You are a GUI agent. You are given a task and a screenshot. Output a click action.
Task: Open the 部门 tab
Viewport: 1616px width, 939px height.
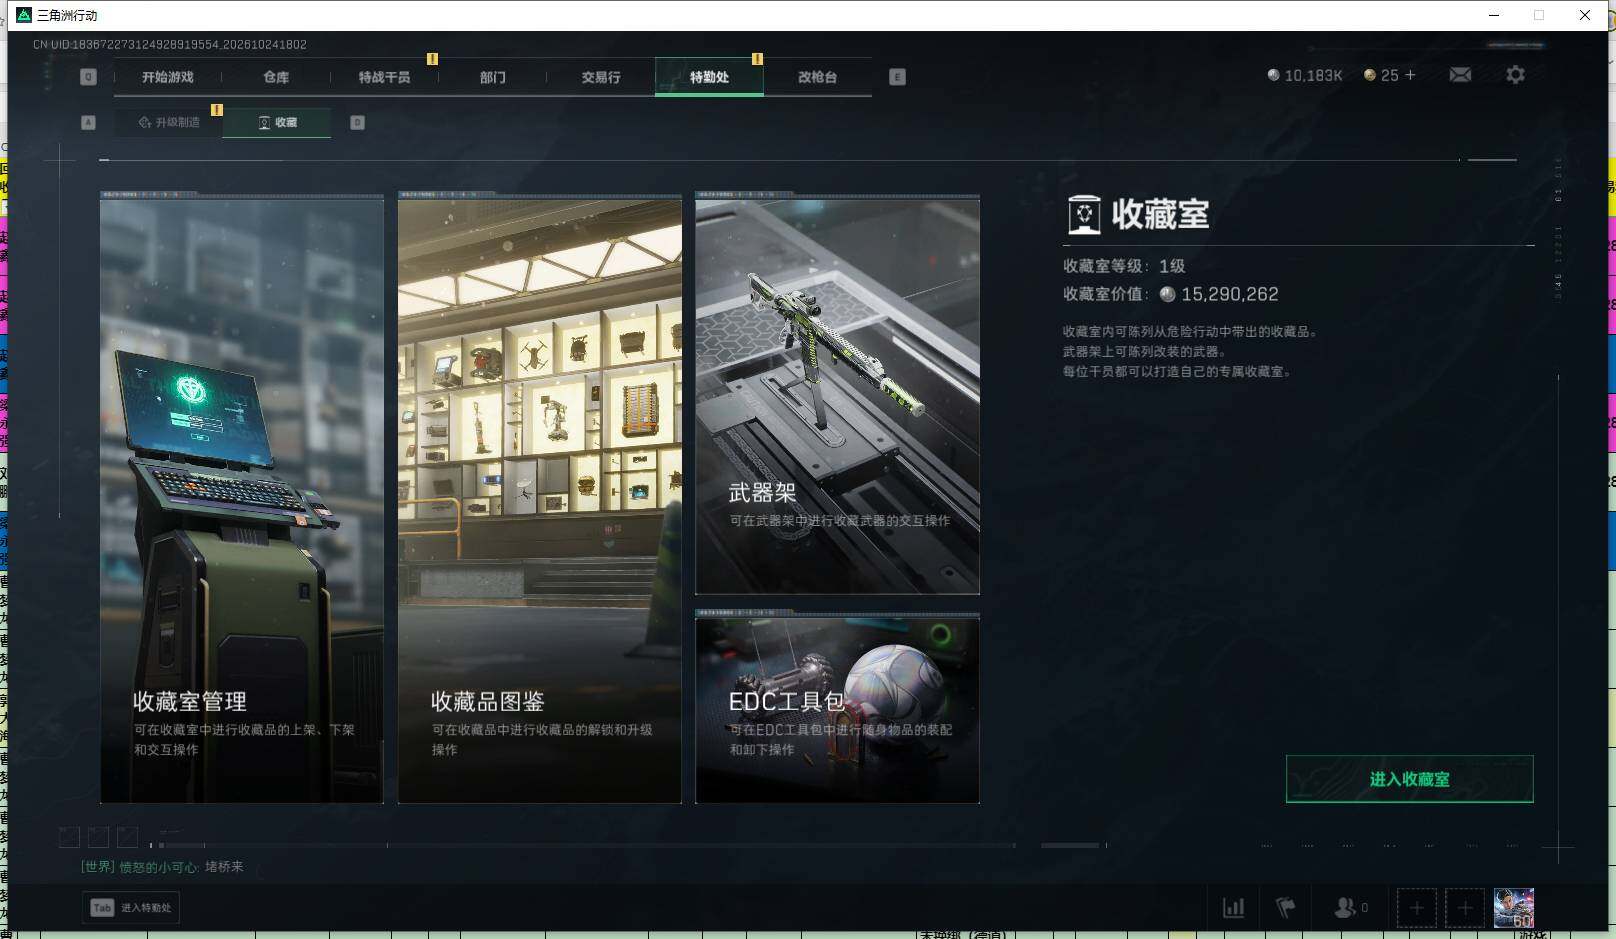point(492,77)
